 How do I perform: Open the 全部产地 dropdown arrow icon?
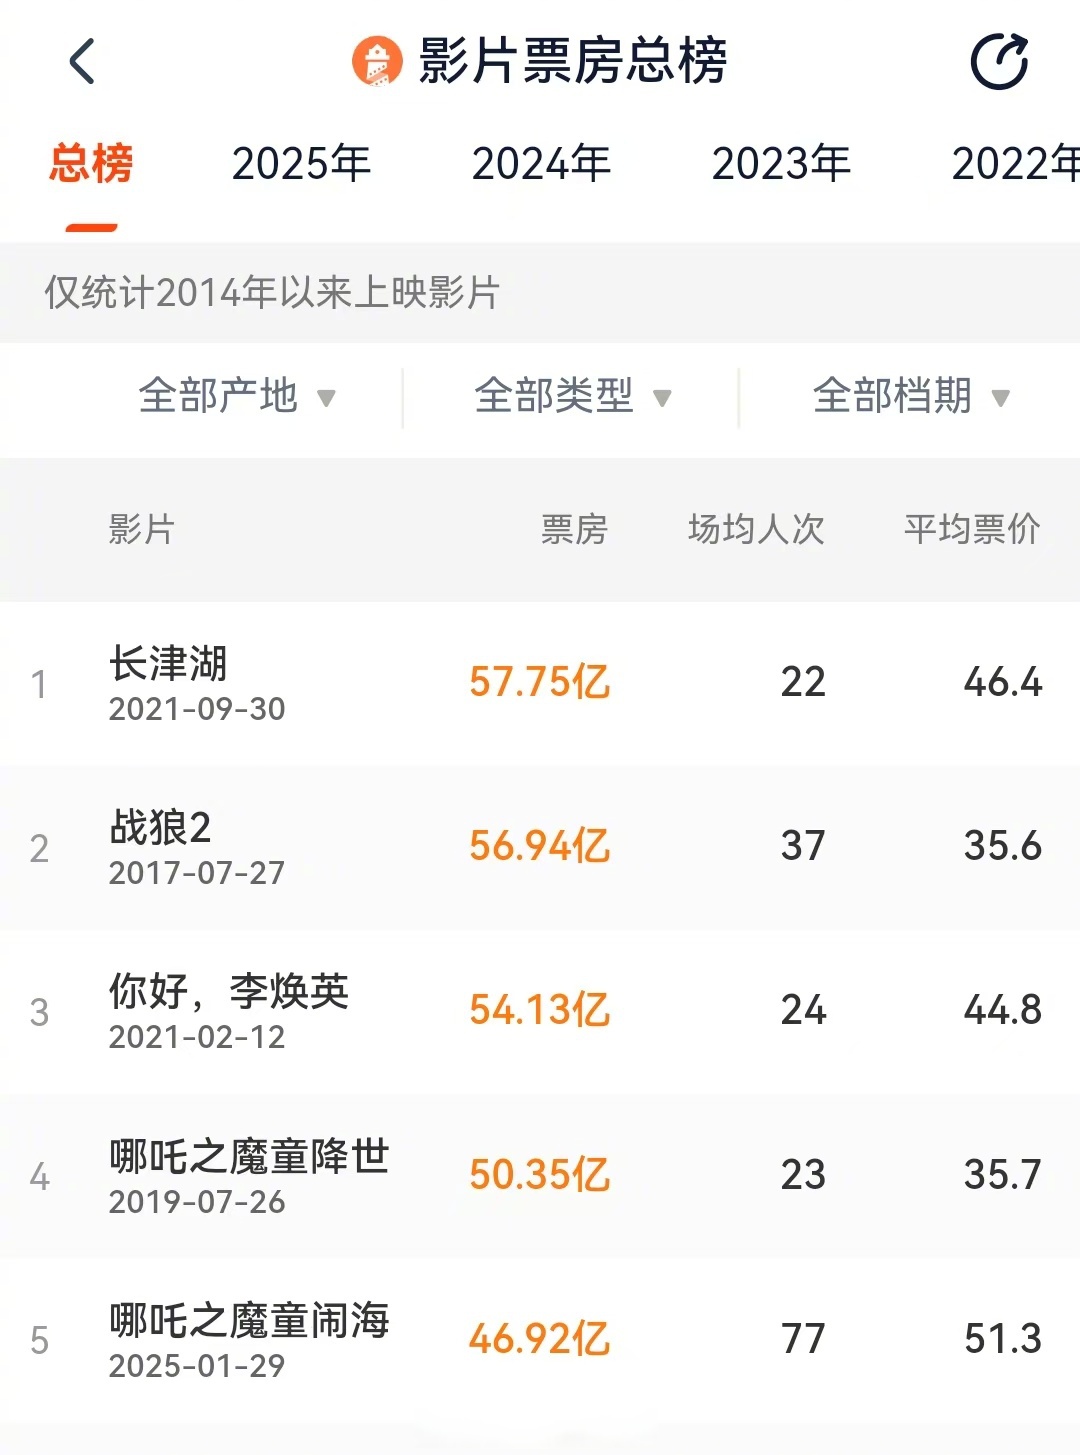coord(327,397)
